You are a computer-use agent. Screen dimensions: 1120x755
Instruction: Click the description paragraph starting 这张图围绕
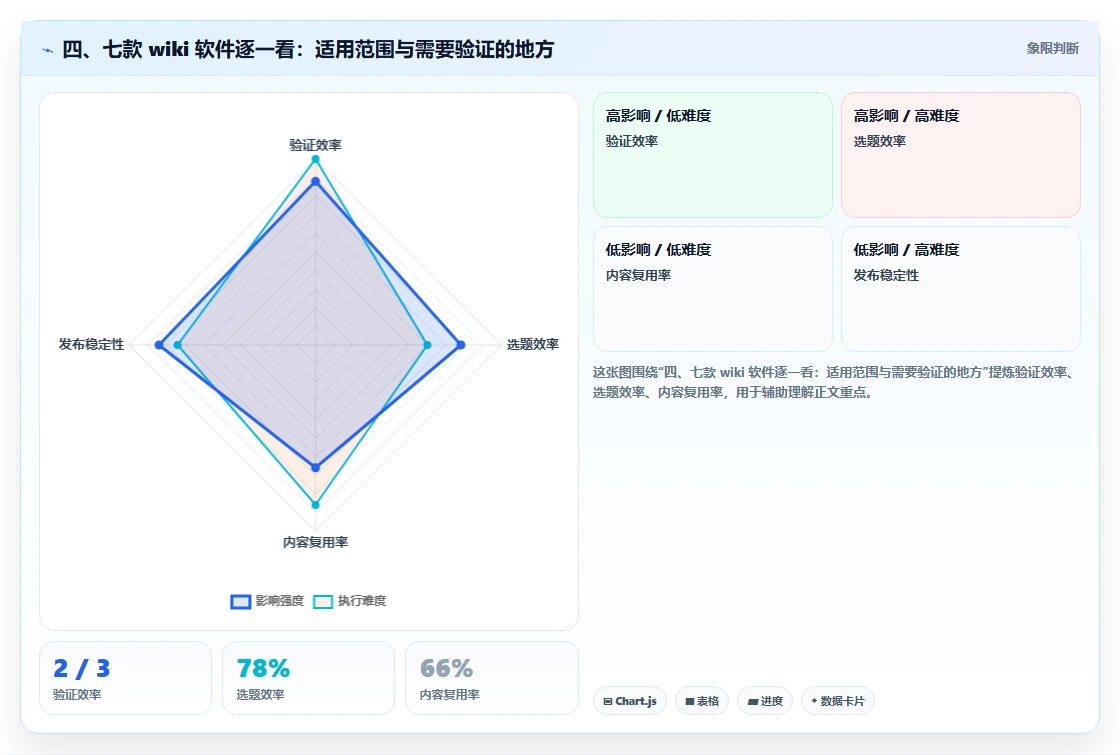[x=834, y=382]
